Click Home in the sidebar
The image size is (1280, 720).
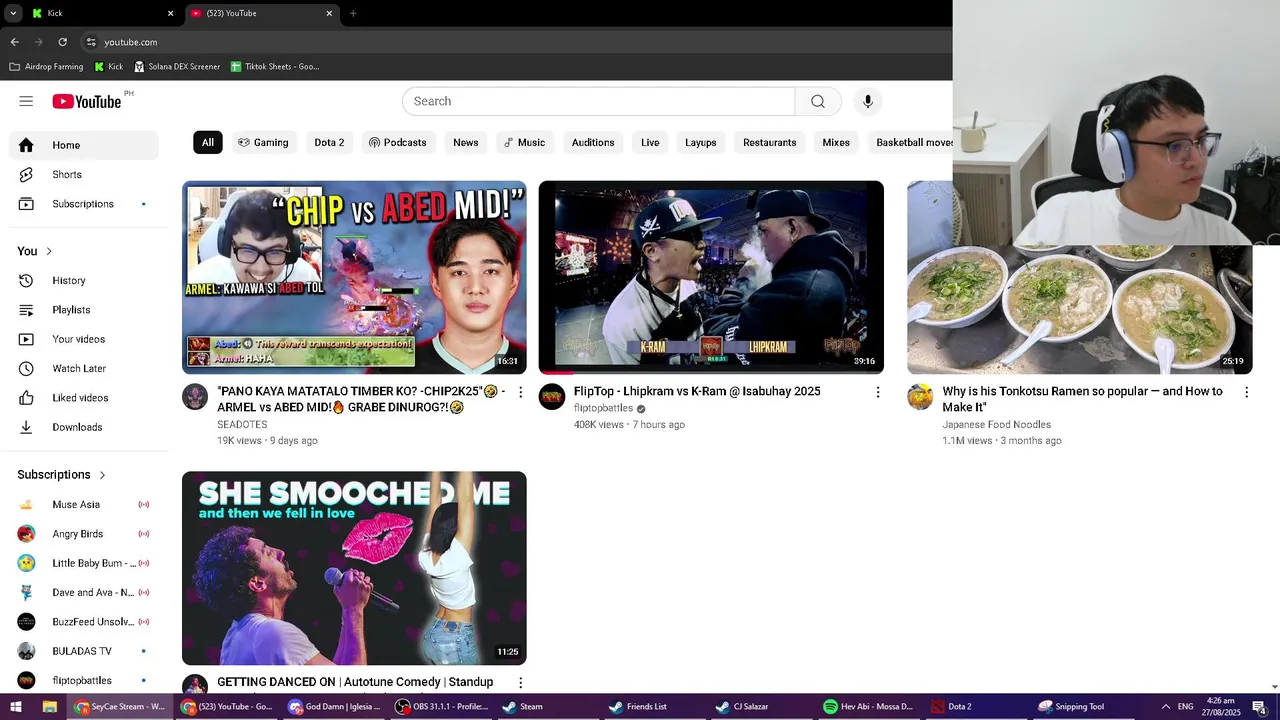84,145
